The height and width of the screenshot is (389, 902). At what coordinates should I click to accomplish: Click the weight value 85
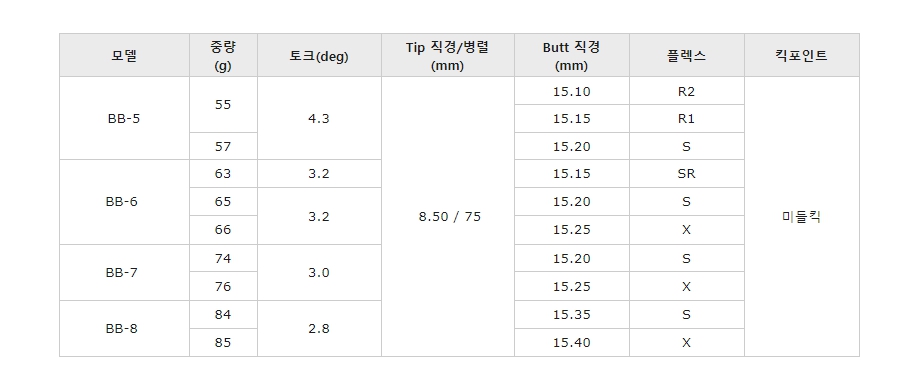coord(223,343)
